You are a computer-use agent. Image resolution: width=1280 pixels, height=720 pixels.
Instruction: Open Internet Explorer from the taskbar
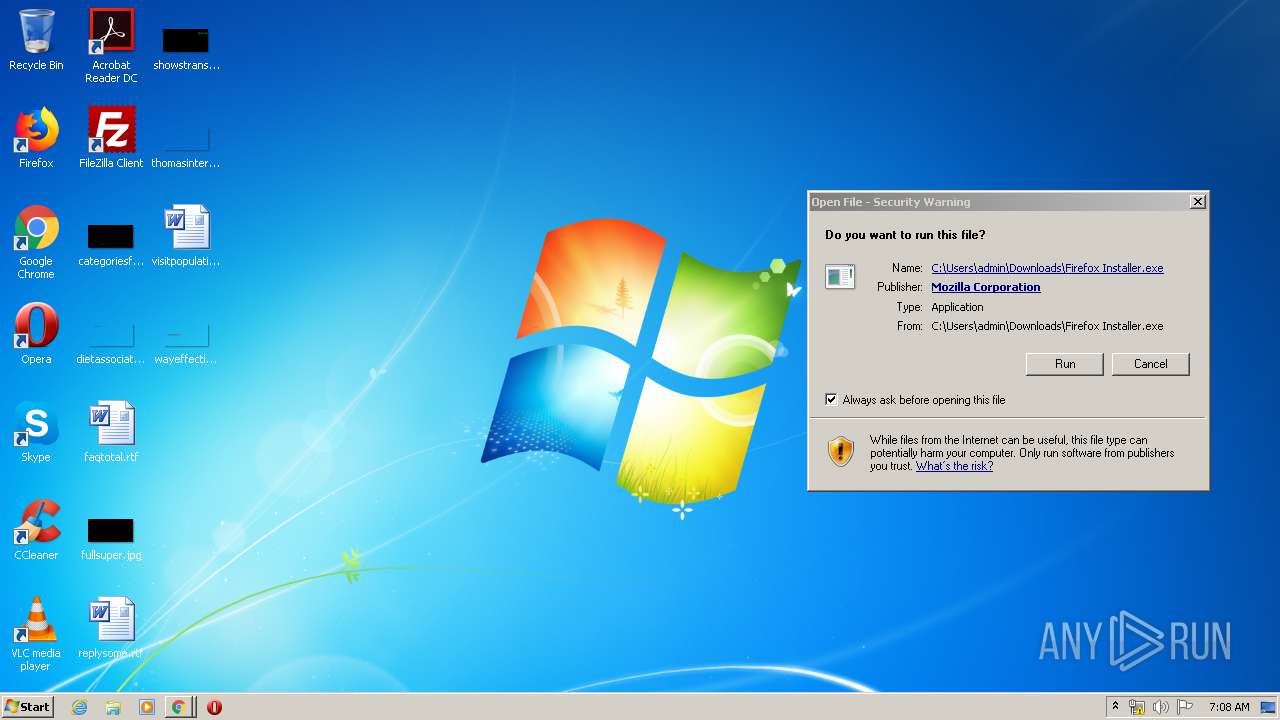tap(80, 707)
